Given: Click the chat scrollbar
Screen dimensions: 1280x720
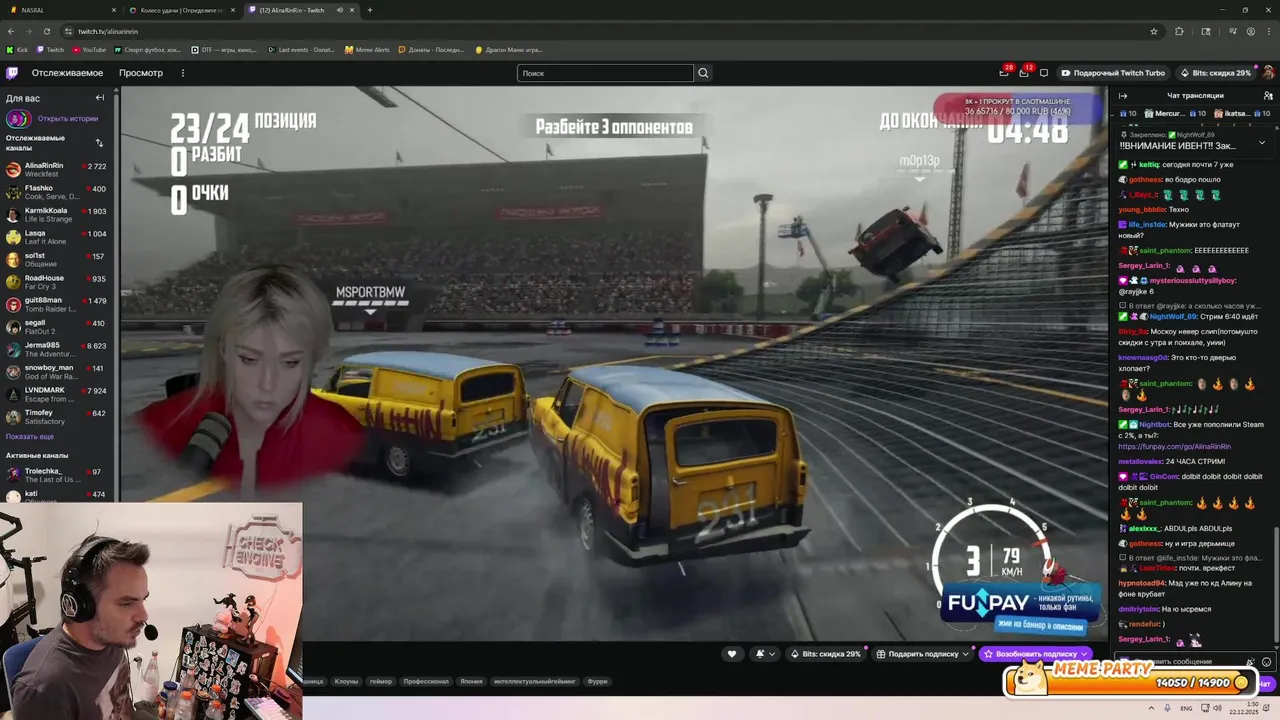Looking at the screenshot, I should 1276,585.
